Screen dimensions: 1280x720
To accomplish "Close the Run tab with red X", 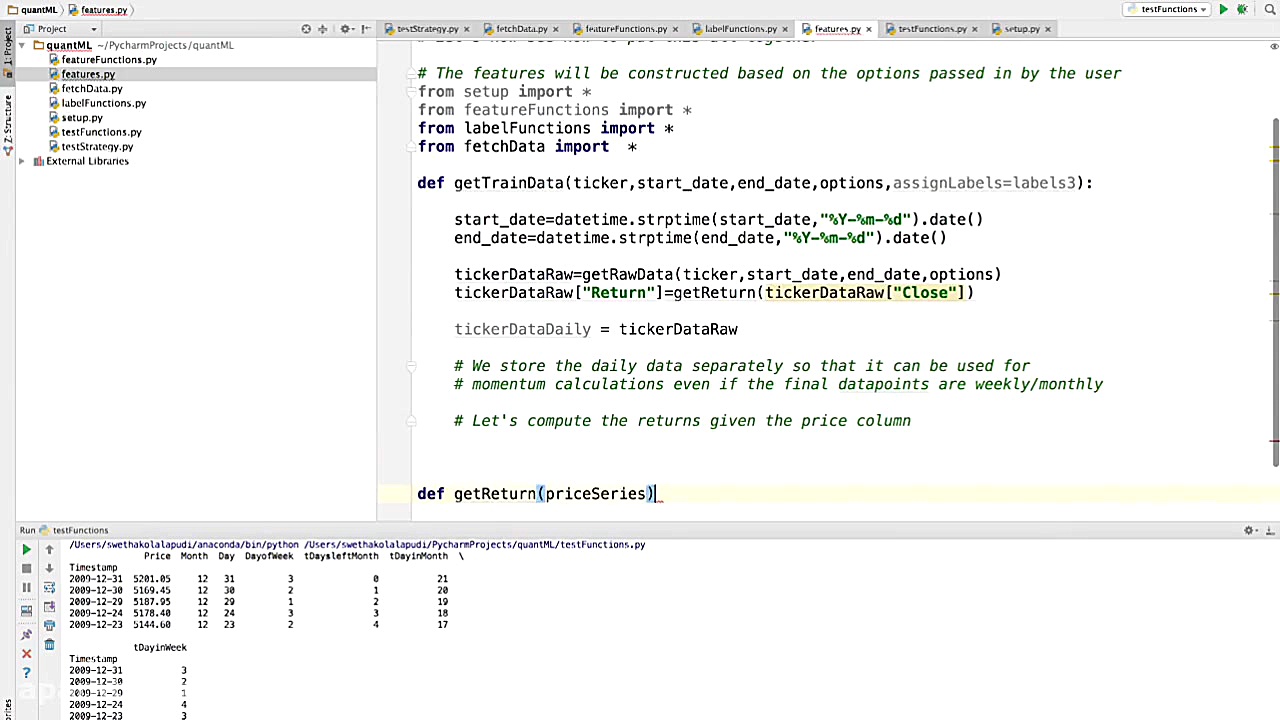I will click(x=26, y=654).
